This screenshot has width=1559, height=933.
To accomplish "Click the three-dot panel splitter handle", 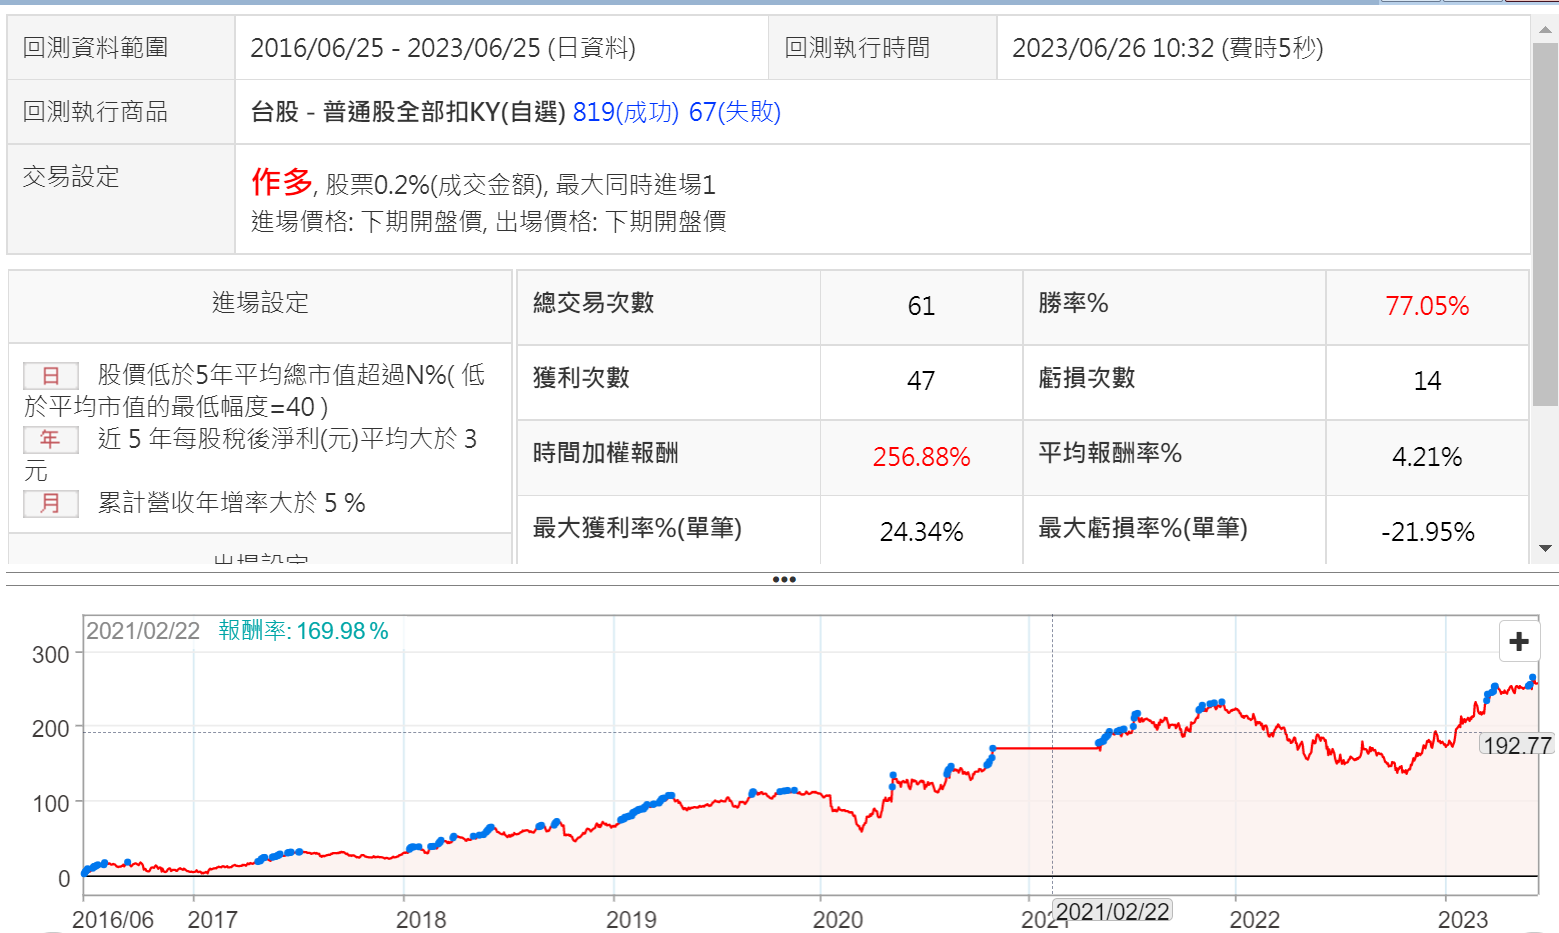I will point(783,579).
